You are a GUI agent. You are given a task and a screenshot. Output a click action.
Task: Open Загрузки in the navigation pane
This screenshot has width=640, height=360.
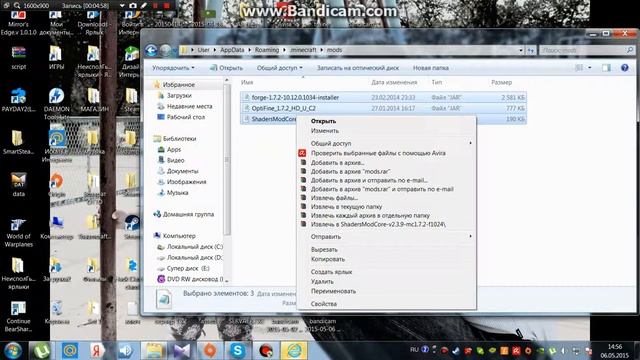(x=179, y=96)
